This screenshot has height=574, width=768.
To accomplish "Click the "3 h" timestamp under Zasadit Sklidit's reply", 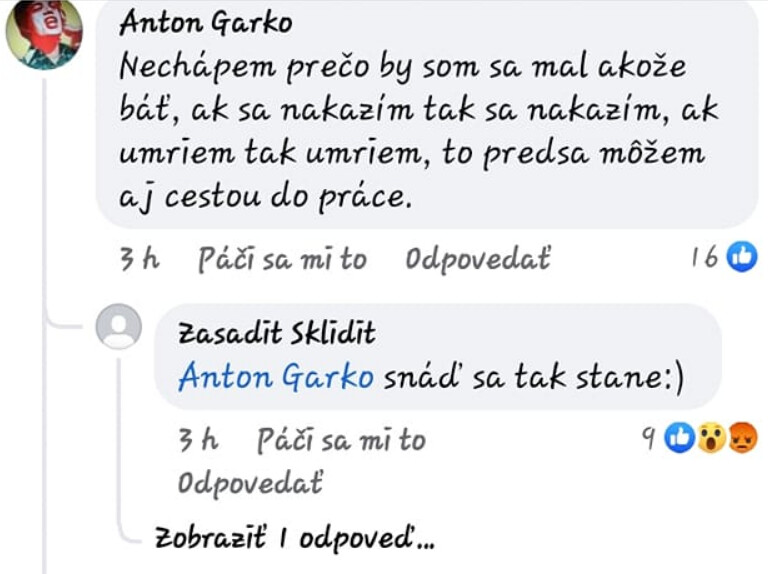I will 198,439.
